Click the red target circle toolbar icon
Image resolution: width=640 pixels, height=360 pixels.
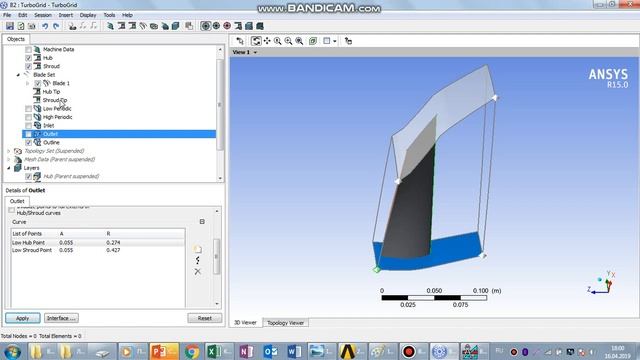(227, 26)
